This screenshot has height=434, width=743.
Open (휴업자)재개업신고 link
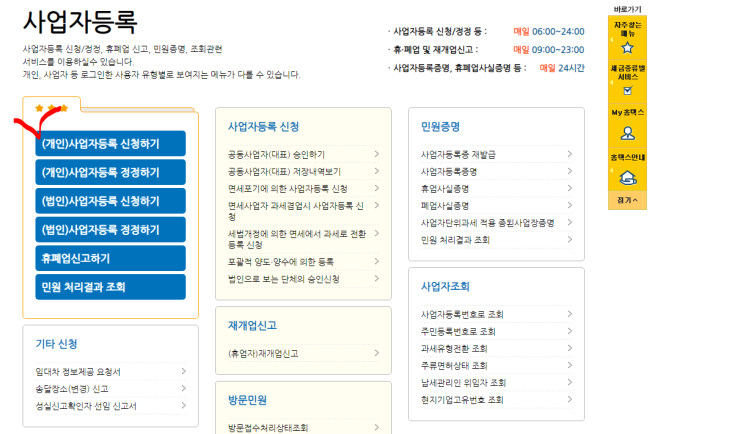[x=263, y=353]
